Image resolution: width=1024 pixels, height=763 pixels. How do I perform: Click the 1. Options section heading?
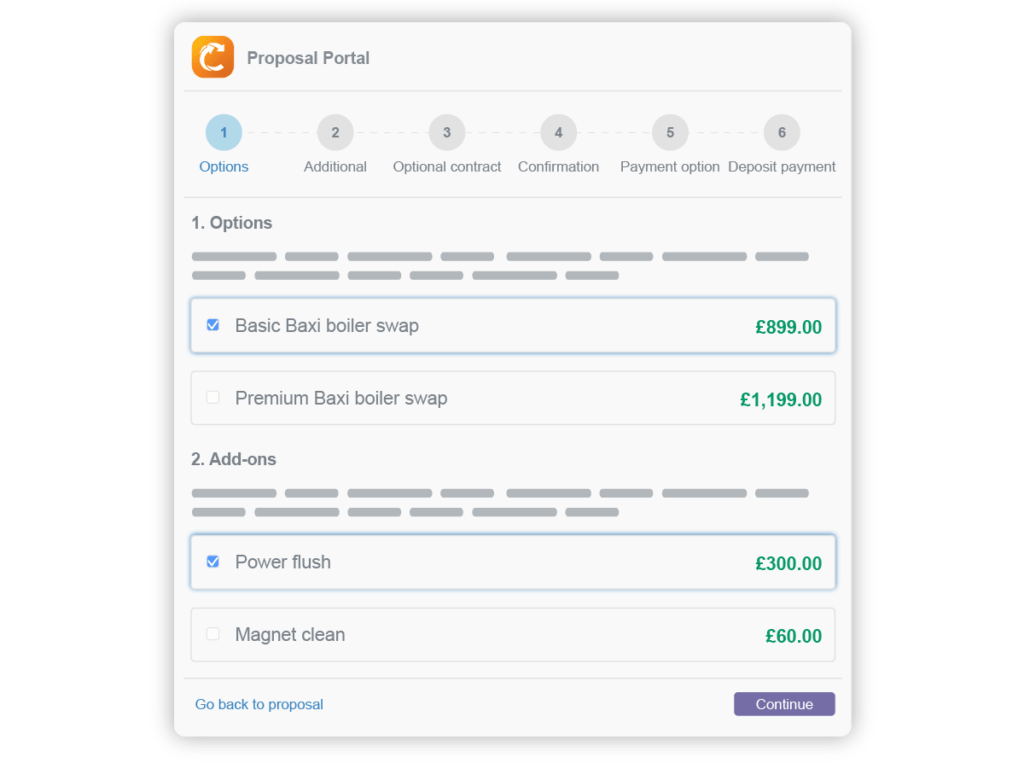coord(232,222)
